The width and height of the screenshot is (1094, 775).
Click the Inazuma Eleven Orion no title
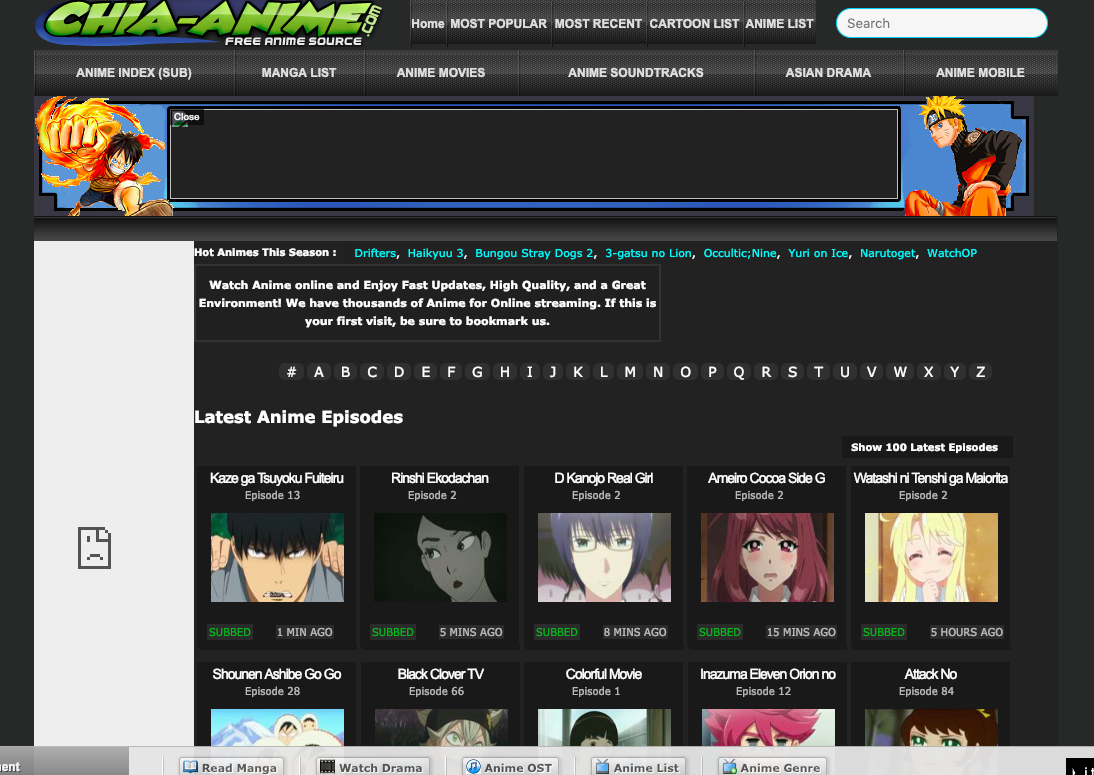[x=767, y=675]
